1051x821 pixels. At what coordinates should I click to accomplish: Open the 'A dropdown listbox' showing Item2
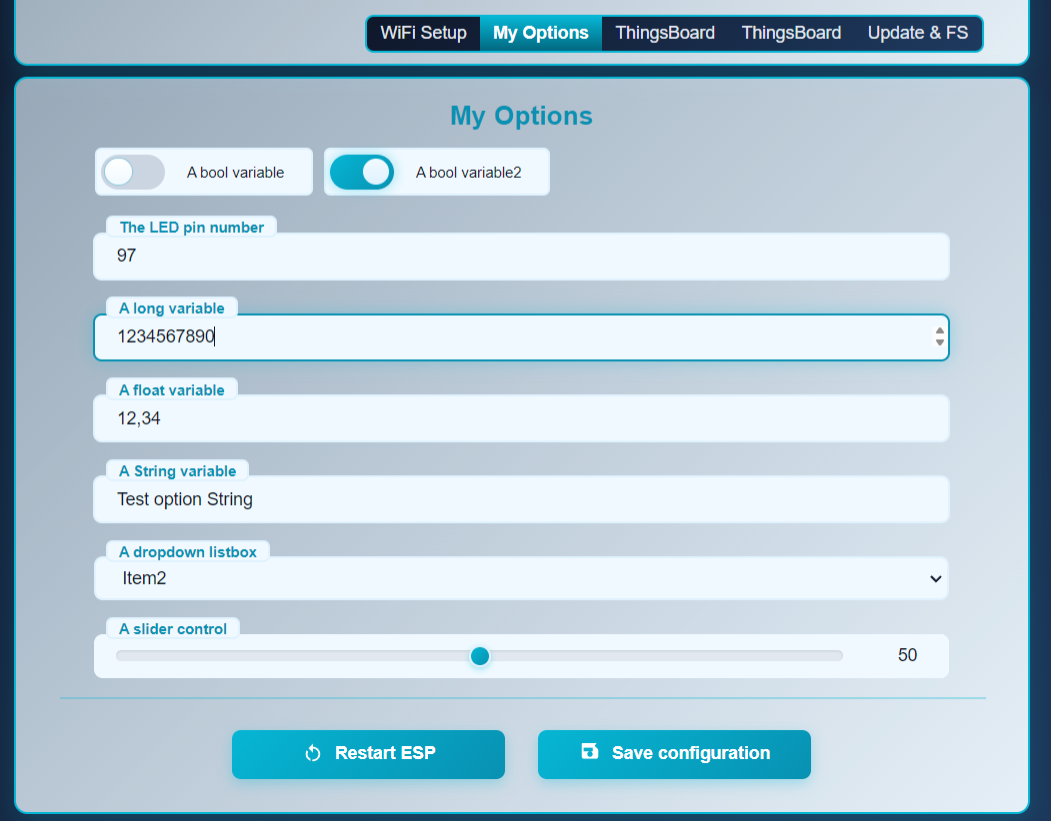click(x=521, y=578)
